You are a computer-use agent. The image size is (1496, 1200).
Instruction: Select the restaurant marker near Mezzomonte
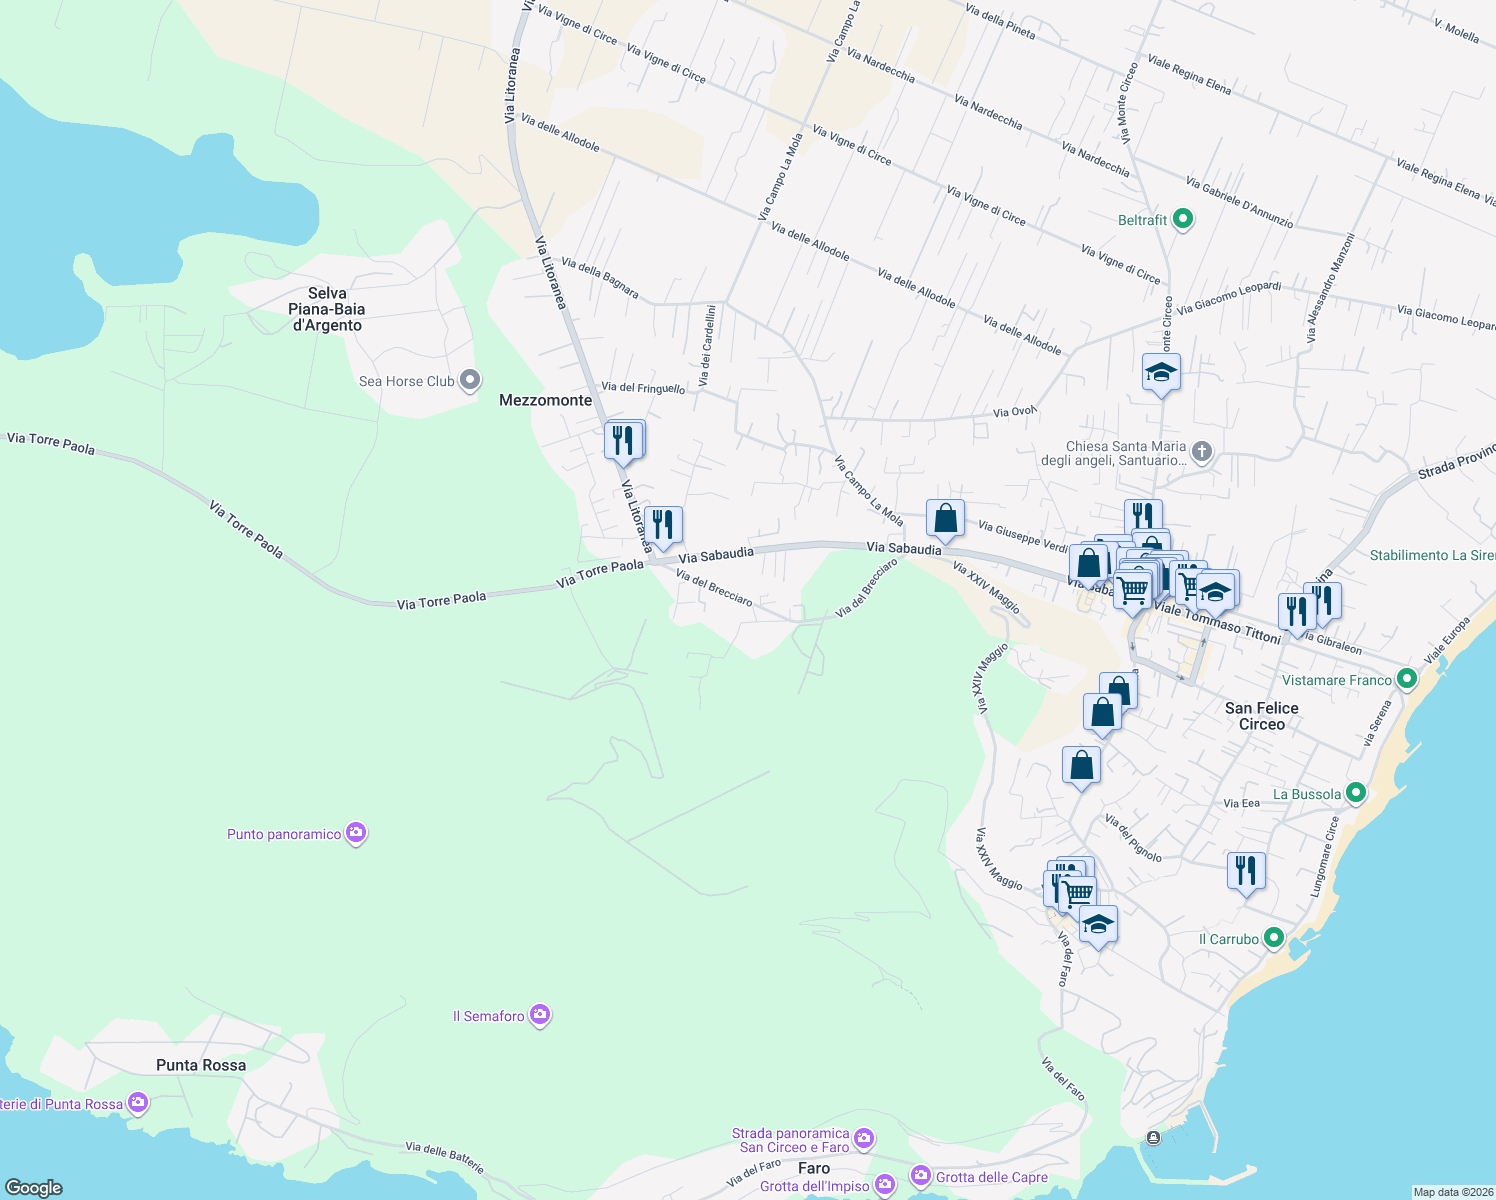pyautogui.click(x=624, y=438)
